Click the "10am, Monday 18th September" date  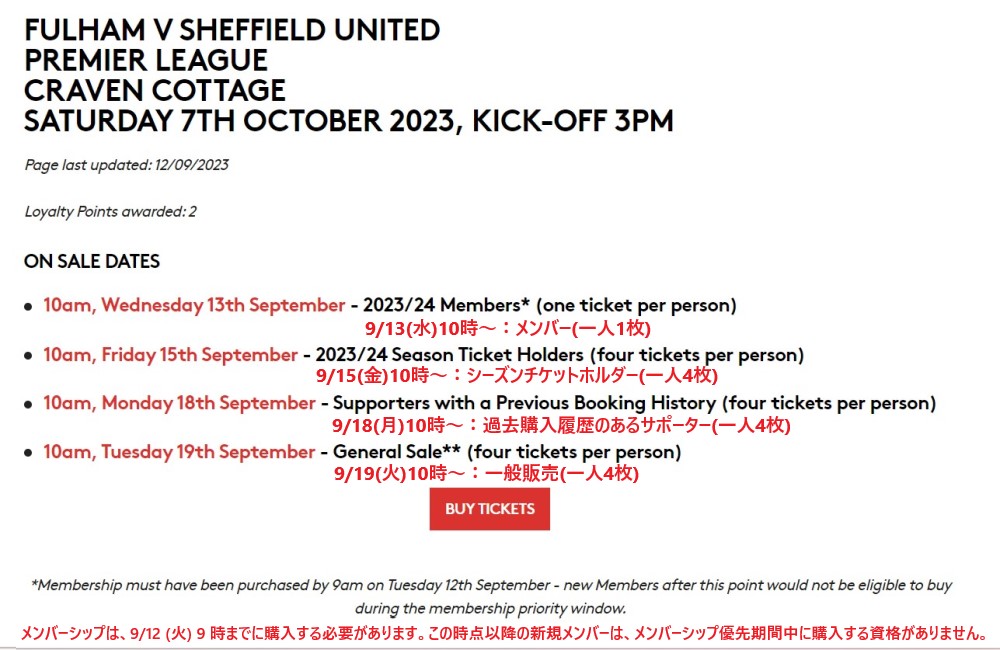[179, 403]
